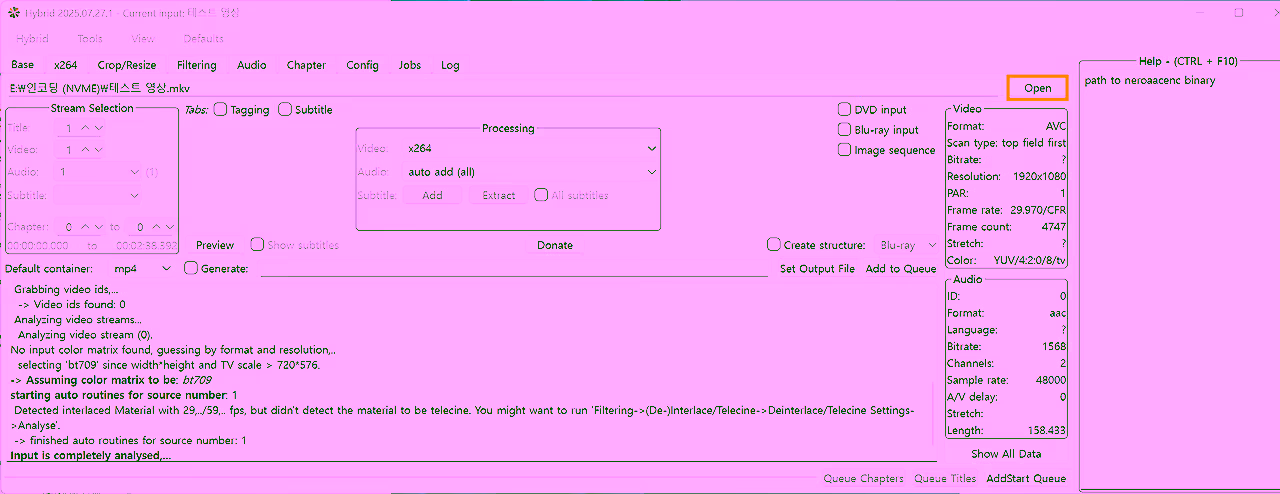The width and height of the screenshot is (1280, 494).
Task: Click the 'Assuming color matrix to be: bt709' line
Action: coord(110,380)
